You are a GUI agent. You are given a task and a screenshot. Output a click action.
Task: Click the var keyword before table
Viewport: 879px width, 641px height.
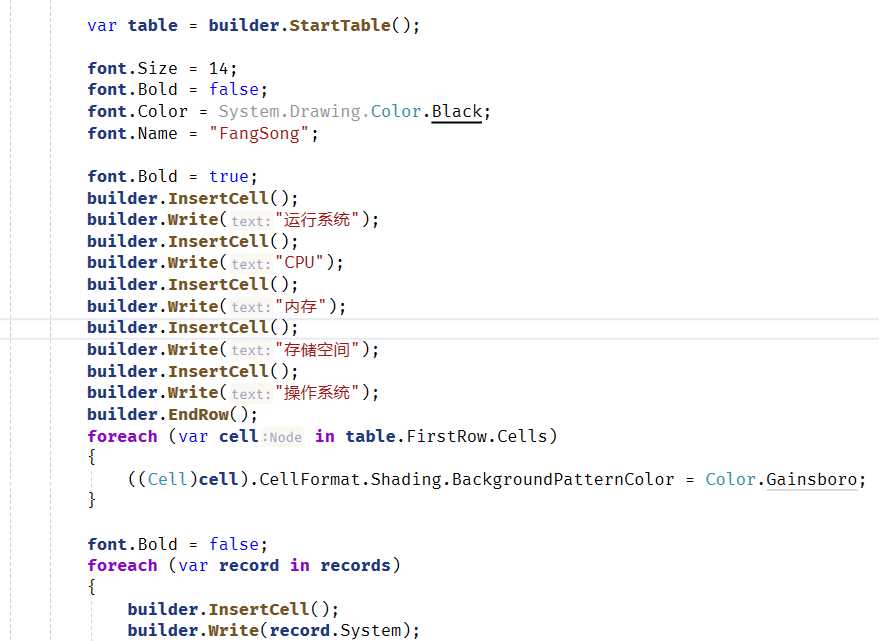click(102, 25)
